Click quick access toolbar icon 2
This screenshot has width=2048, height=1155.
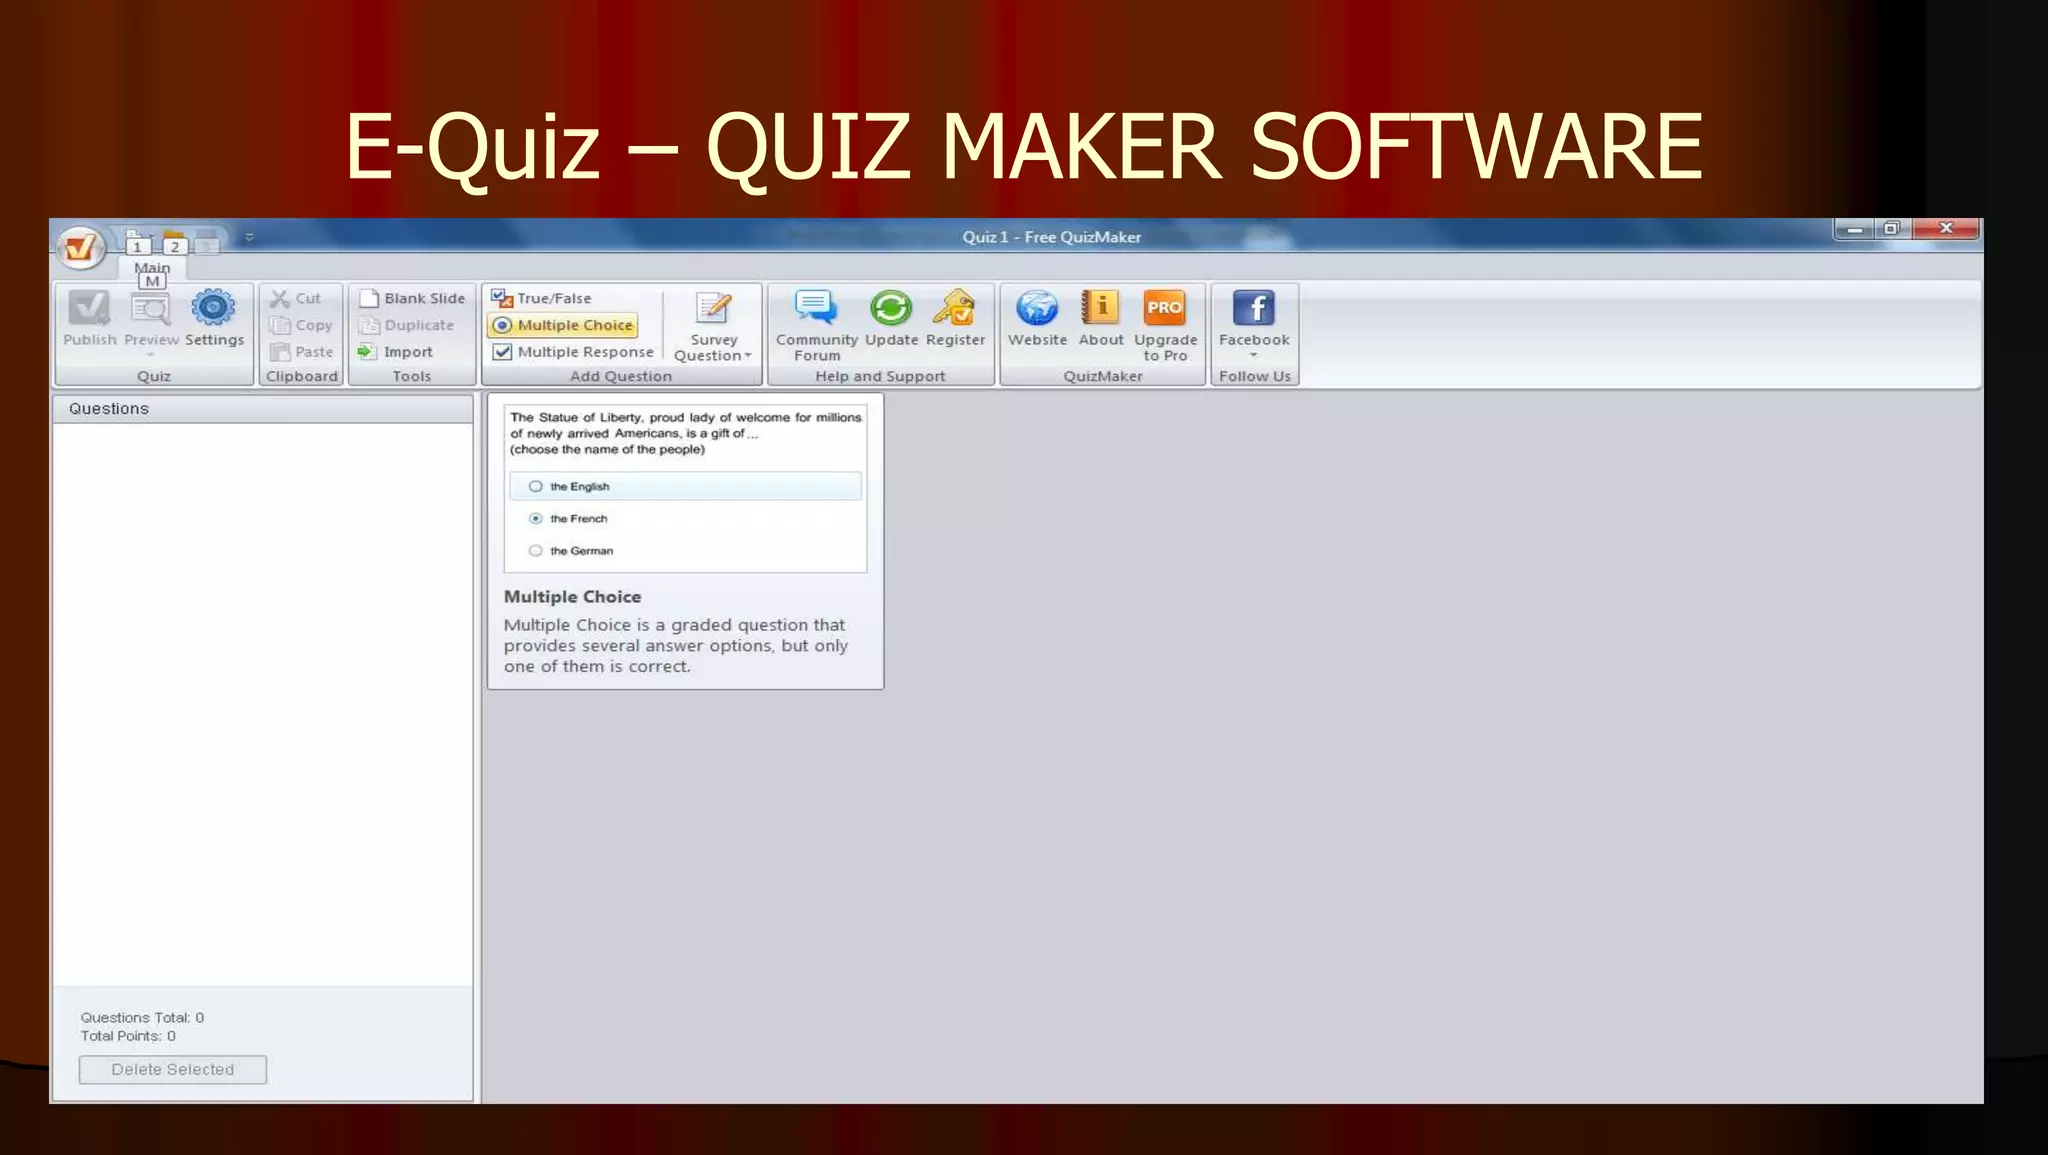175,244
